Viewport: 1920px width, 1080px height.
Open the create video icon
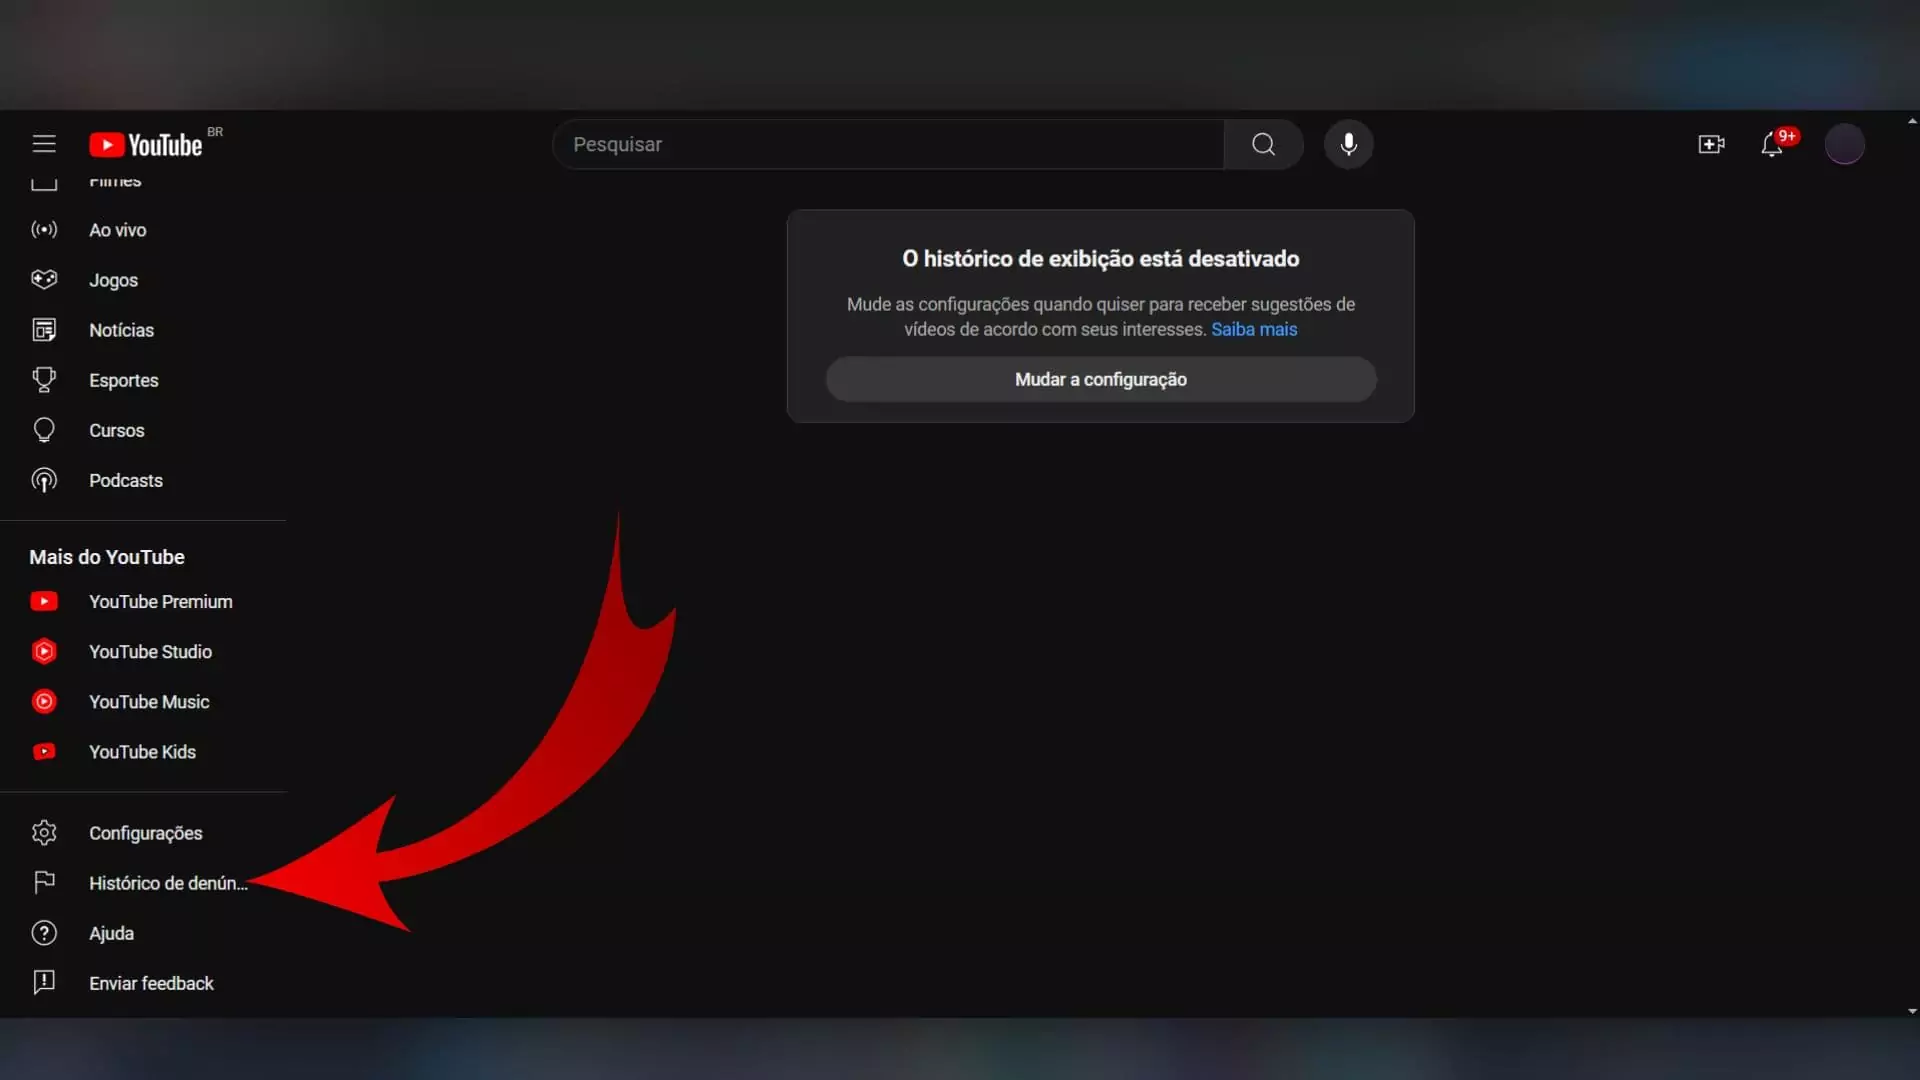[1711, 144]
